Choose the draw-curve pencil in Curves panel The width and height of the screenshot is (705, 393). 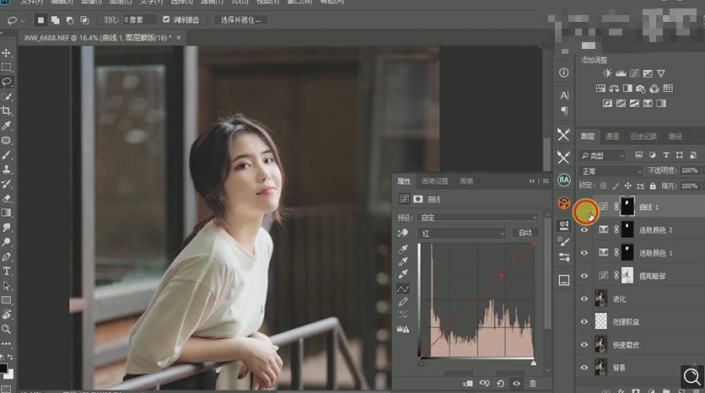[403, 301]
